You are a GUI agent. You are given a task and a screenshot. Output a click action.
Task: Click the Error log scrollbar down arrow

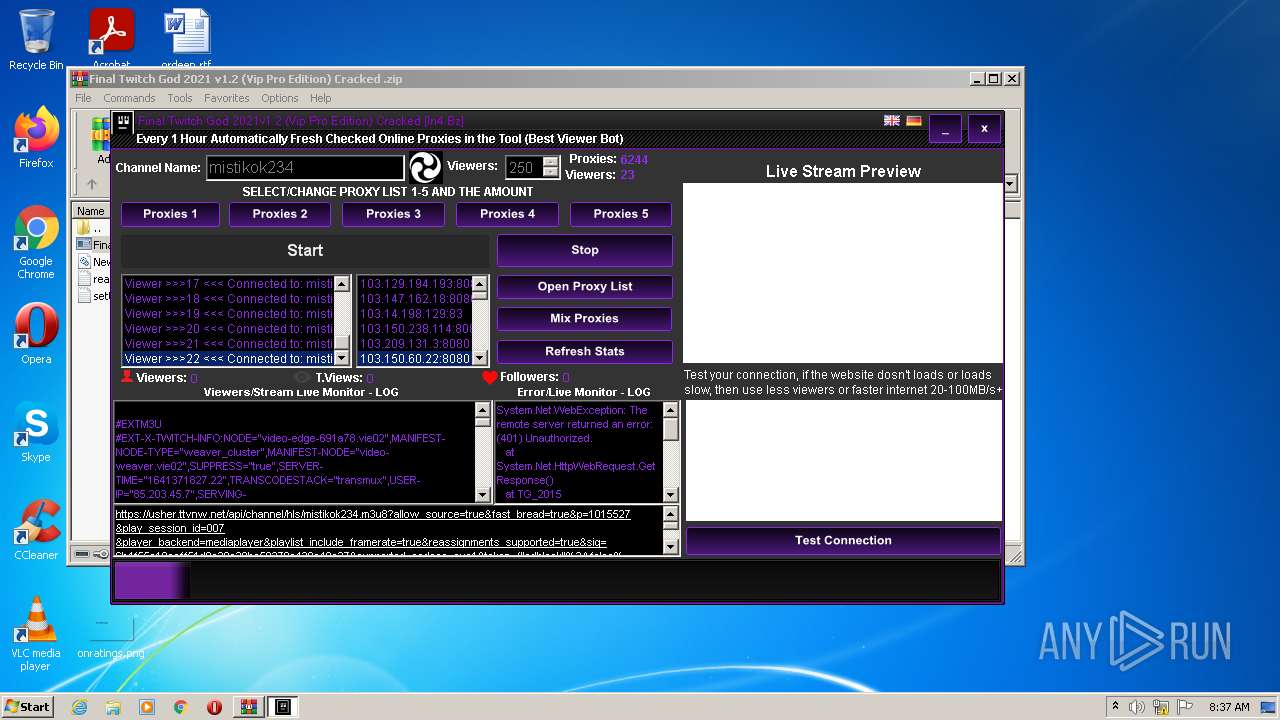671,495
